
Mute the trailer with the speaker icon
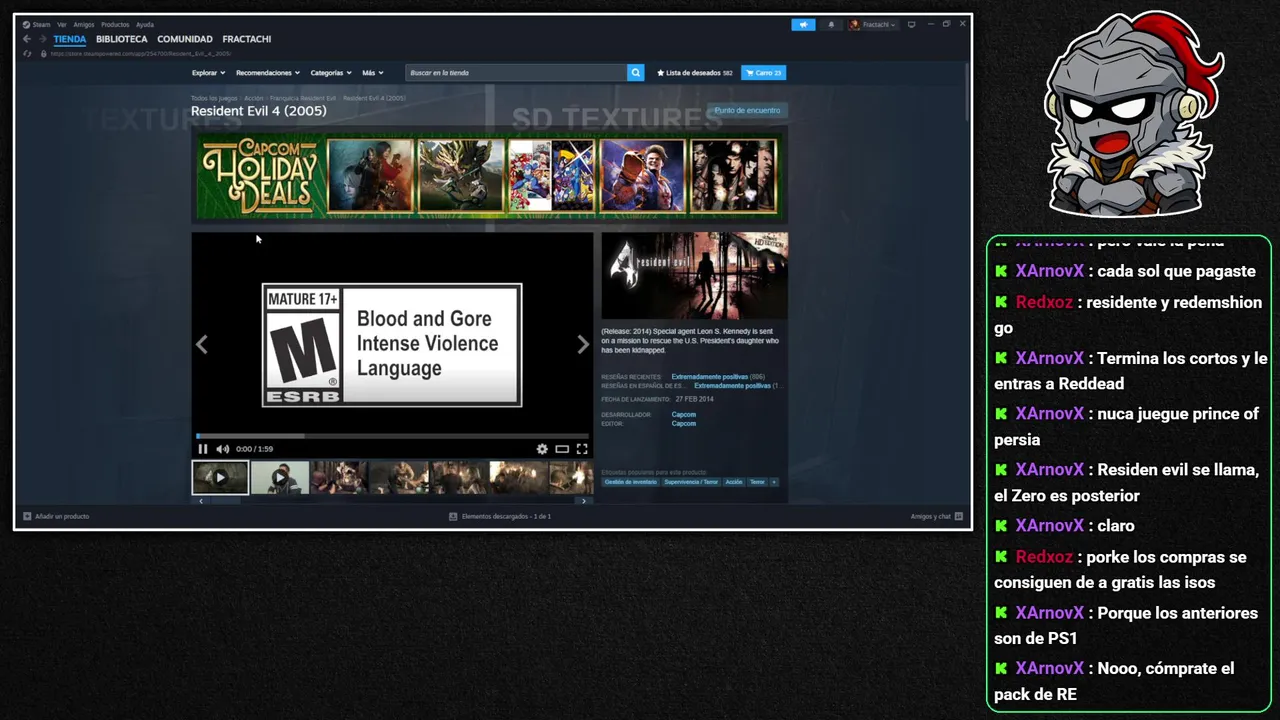222,449
